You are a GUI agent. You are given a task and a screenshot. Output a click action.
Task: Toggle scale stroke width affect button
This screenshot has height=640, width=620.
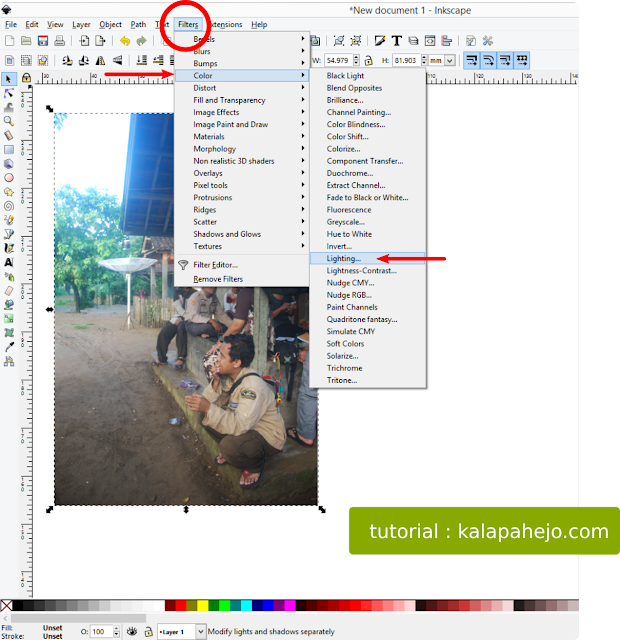[471, 60]
